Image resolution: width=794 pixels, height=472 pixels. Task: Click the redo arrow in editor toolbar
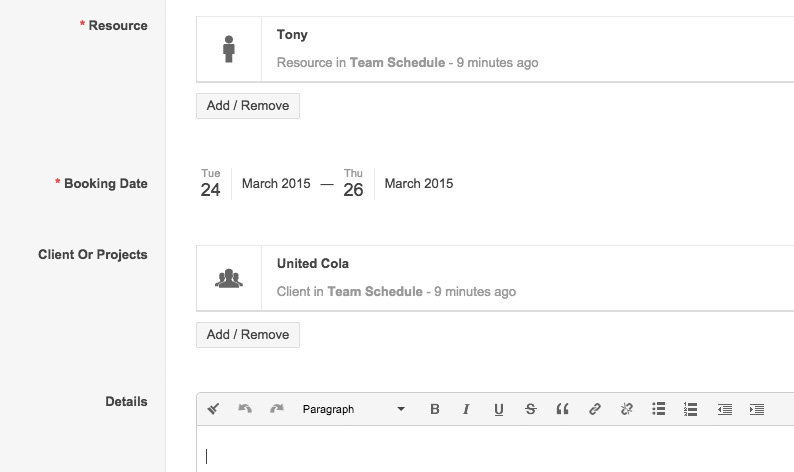point(277,409)
